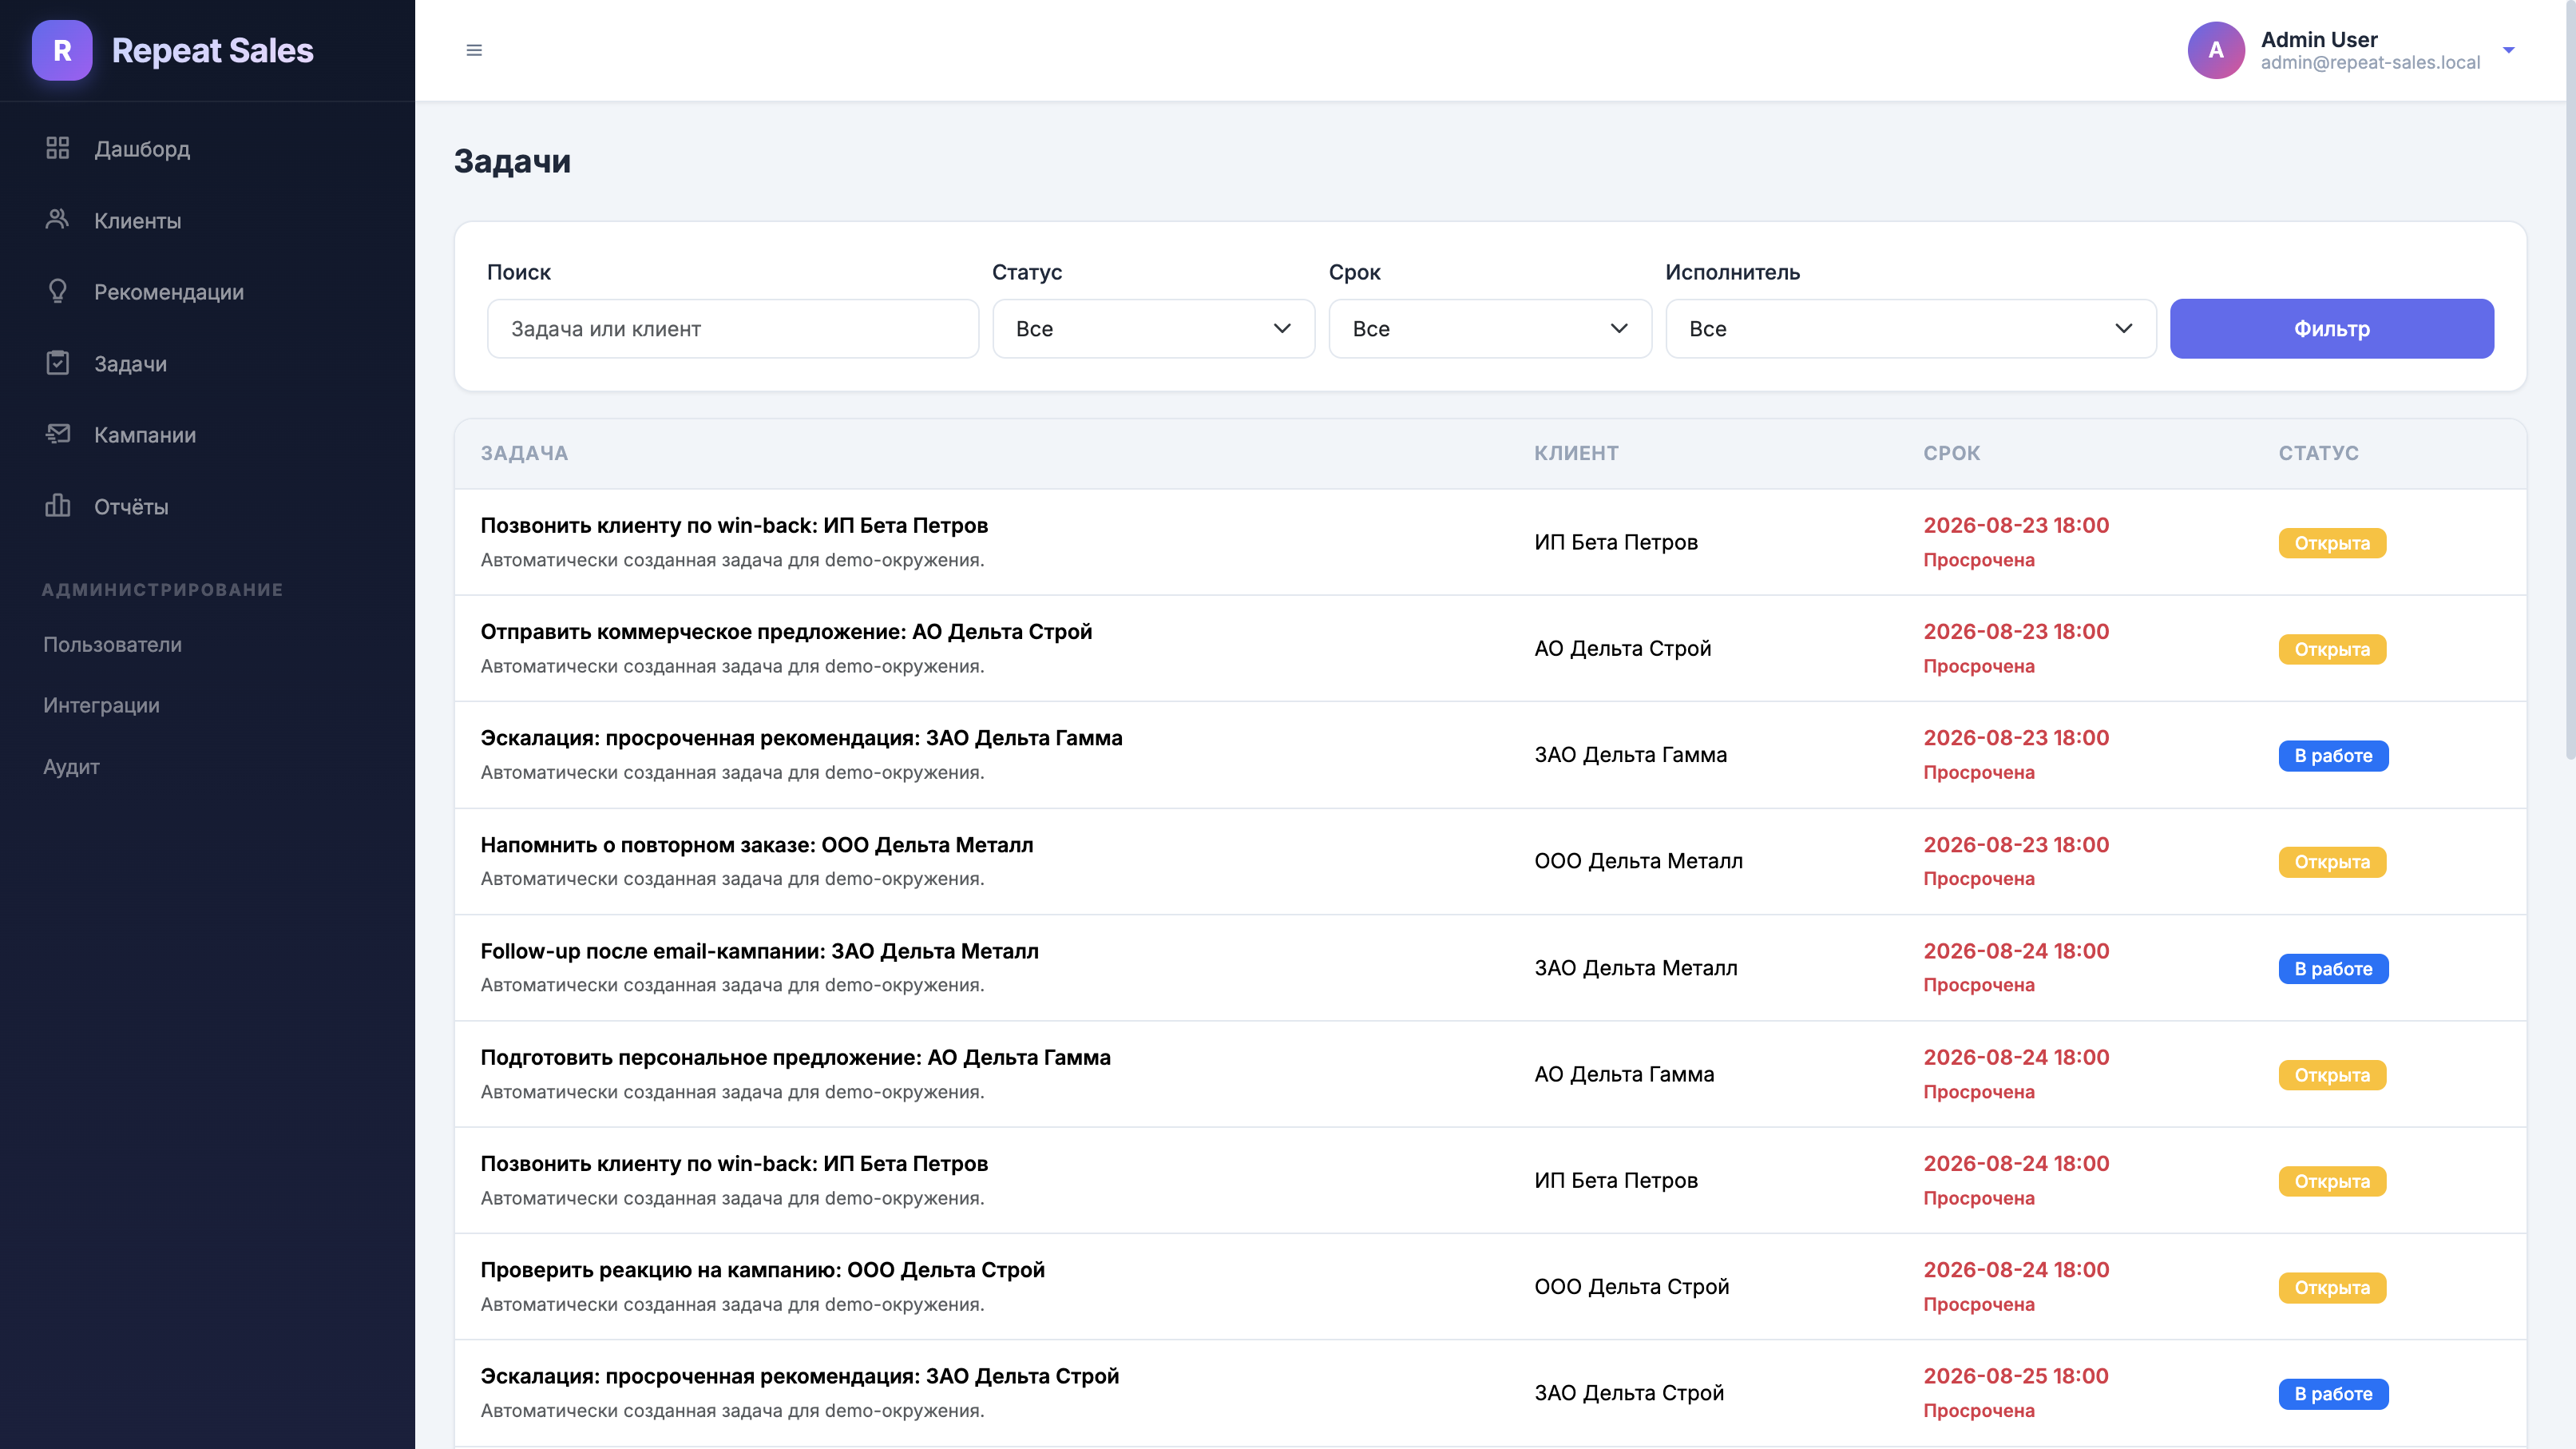Click the СРОК column header

click(x=1951, y=453)
